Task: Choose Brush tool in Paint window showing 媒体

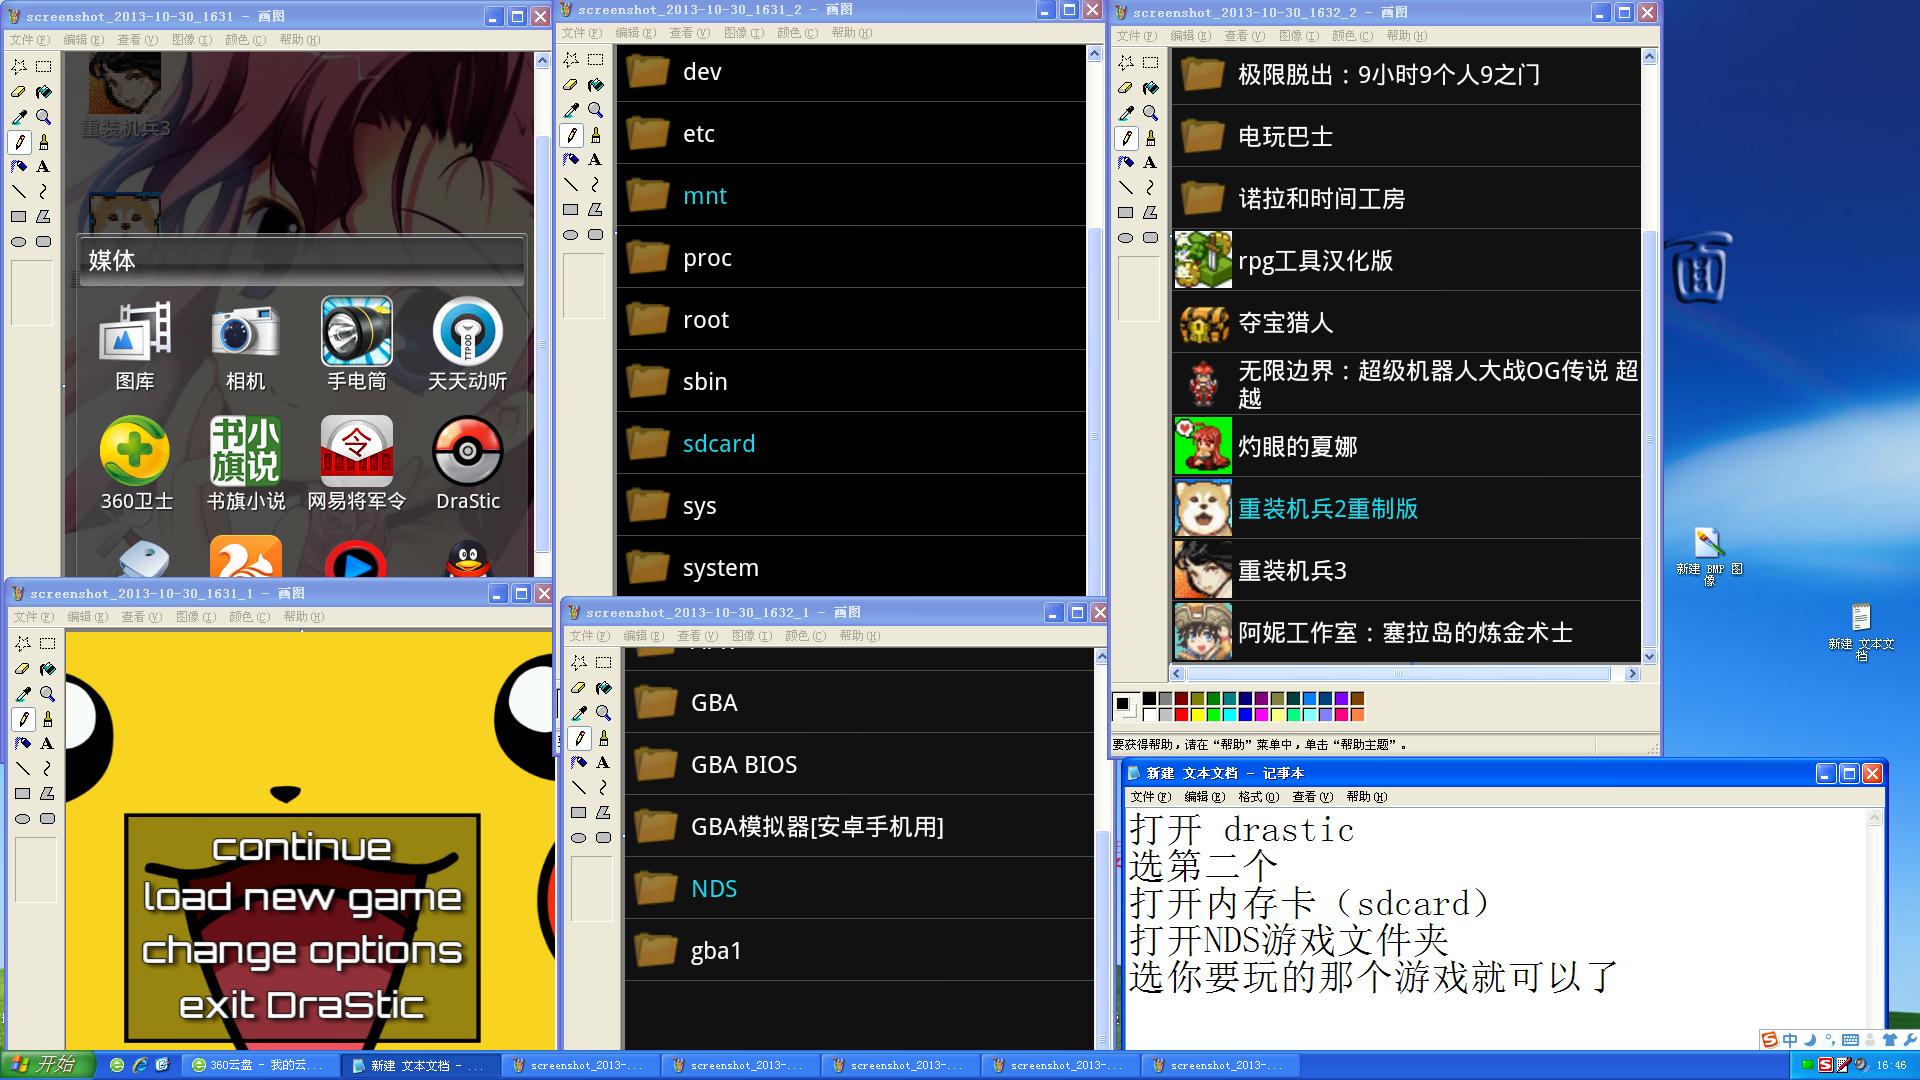Action: (x=43, y=142)
